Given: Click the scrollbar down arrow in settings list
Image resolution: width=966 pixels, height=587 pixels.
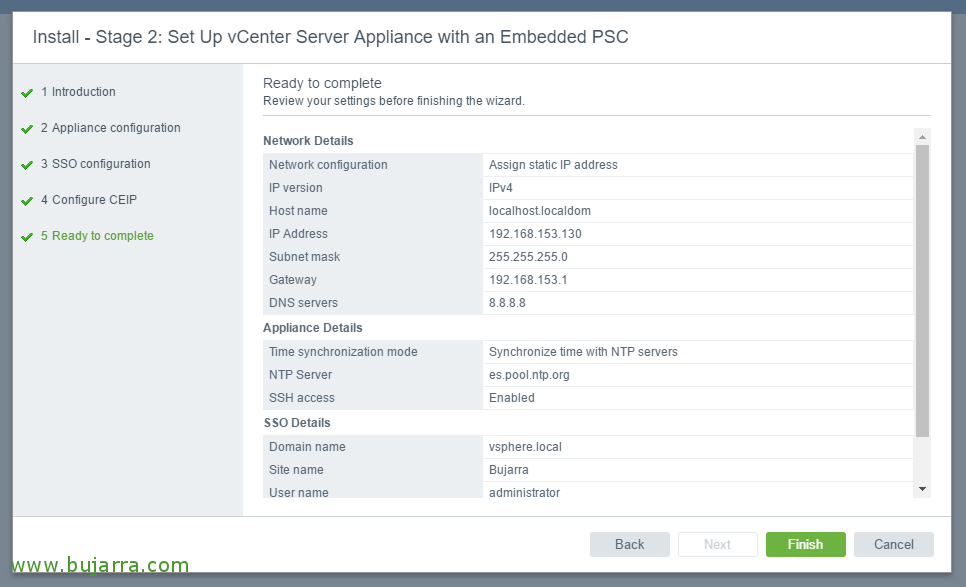Looking at the screenshot, I should tap(922, 489).
